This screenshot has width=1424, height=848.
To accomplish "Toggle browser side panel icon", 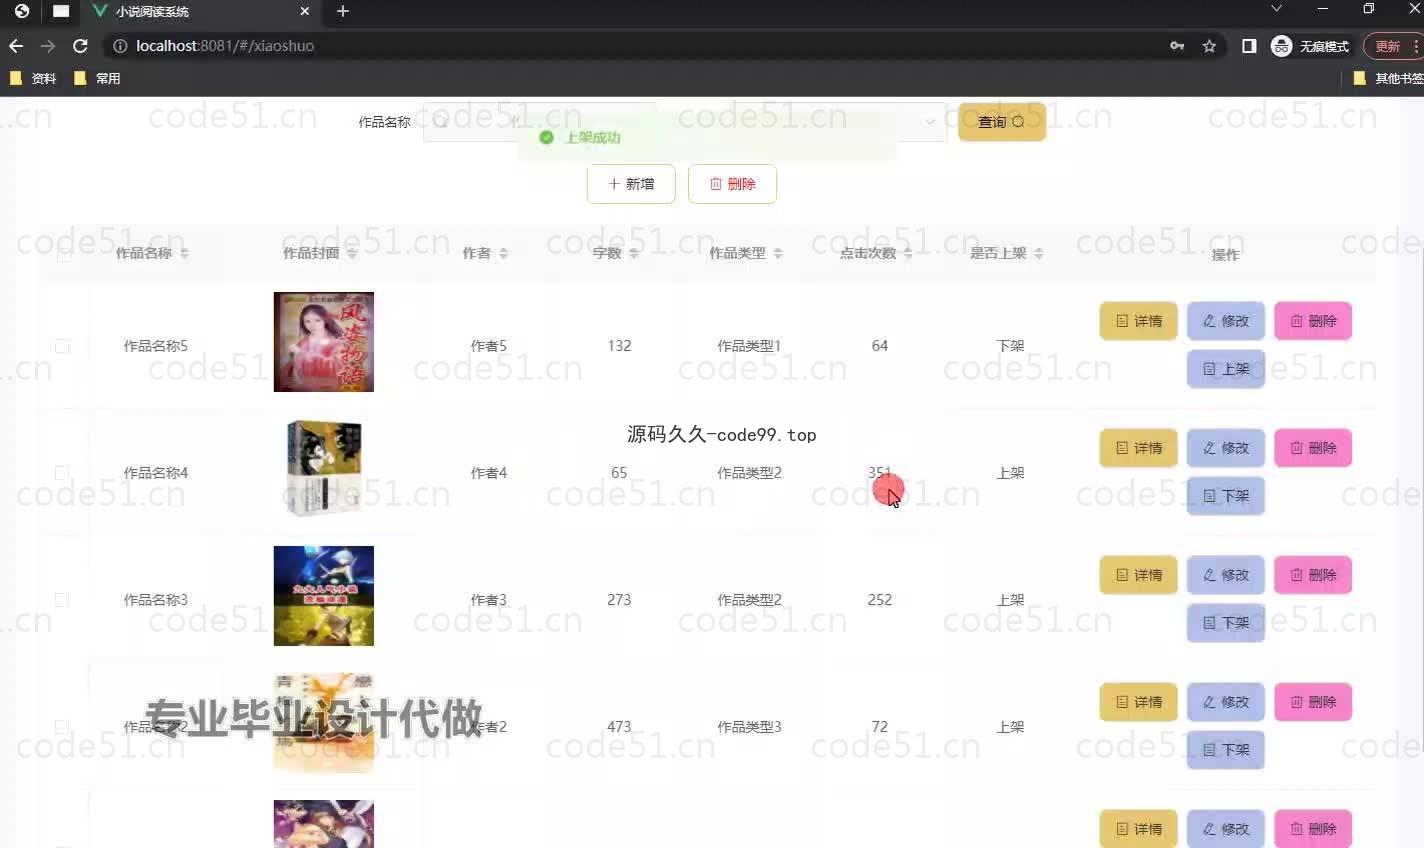I will (x=1249, y=46).
